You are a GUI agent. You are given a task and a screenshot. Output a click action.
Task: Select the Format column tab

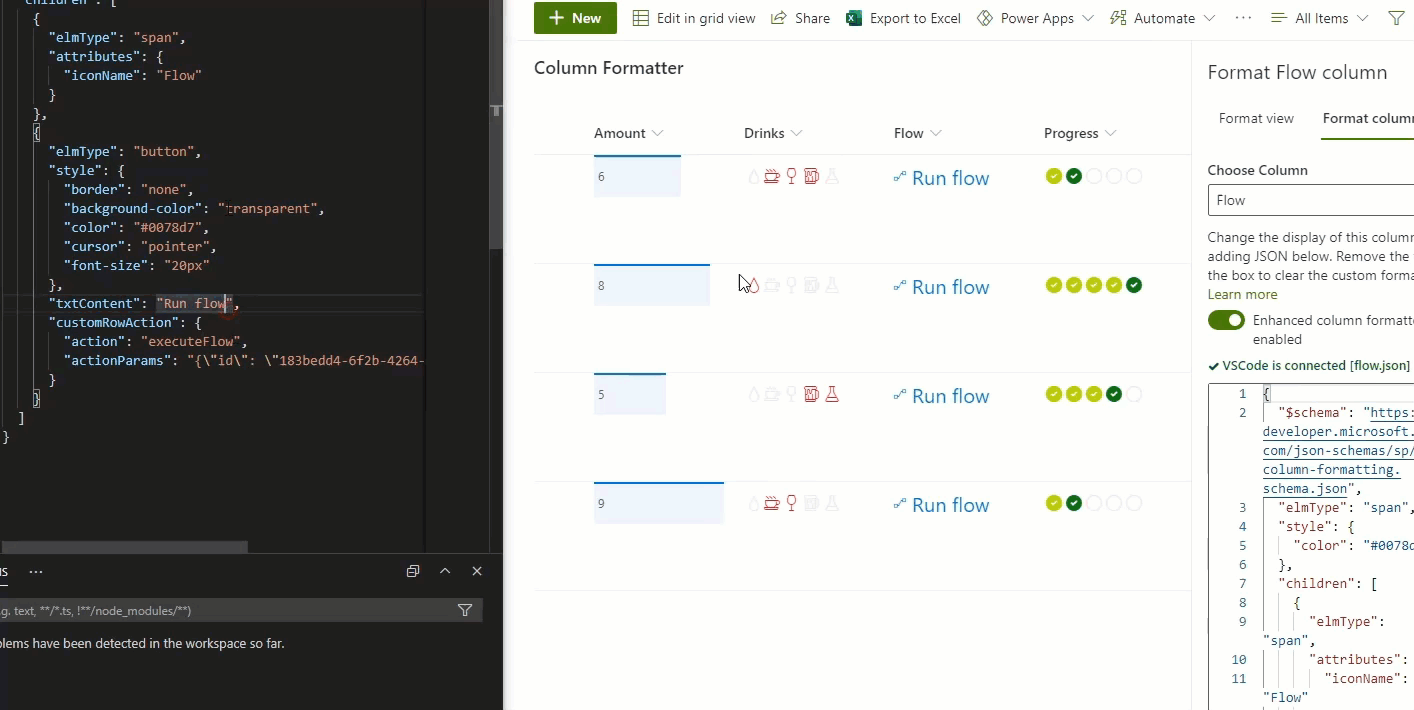coord(1367,118)
